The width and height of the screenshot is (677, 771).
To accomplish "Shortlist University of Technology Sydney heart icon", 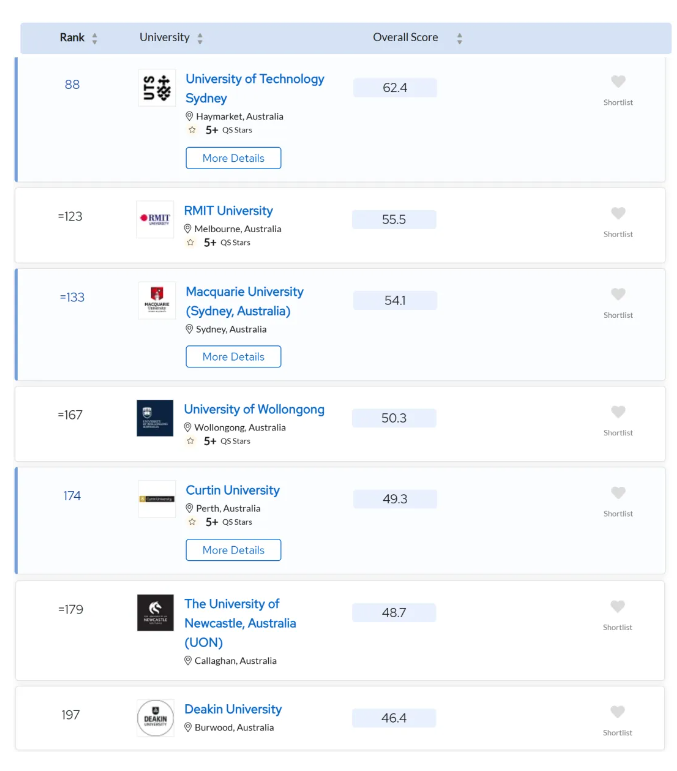I will 618,82.
